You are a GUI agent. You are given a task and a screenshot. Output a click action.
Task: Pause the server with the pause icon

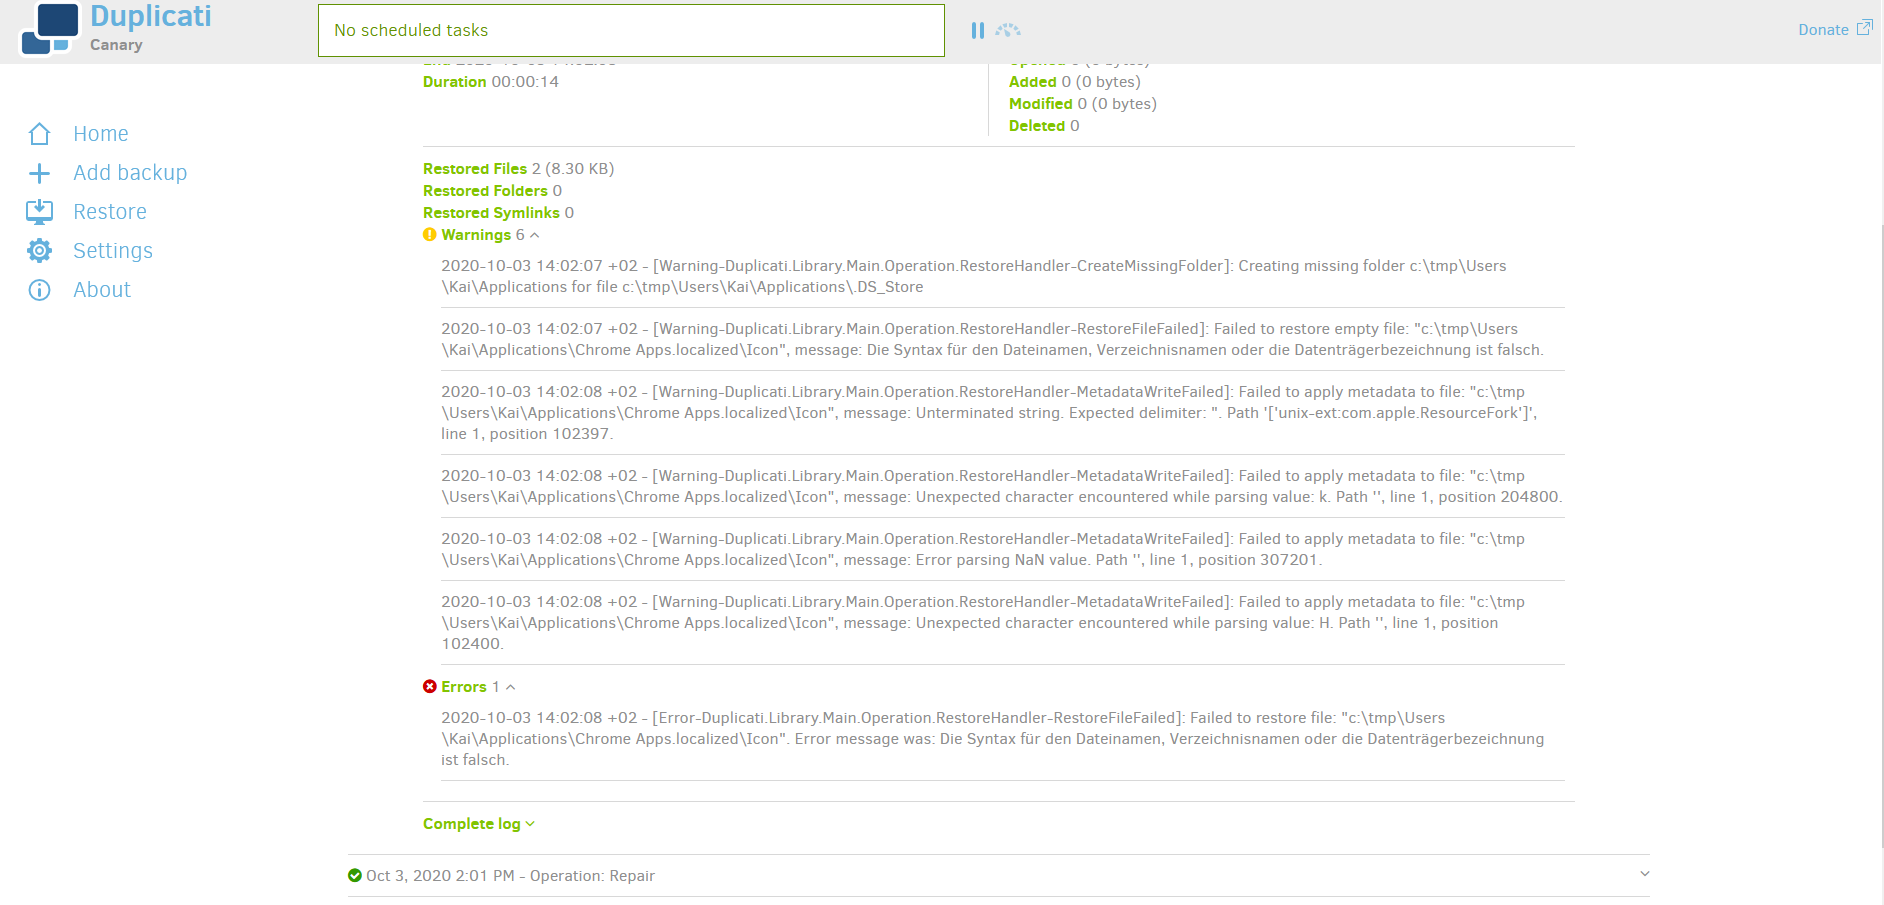click(977, 30)
